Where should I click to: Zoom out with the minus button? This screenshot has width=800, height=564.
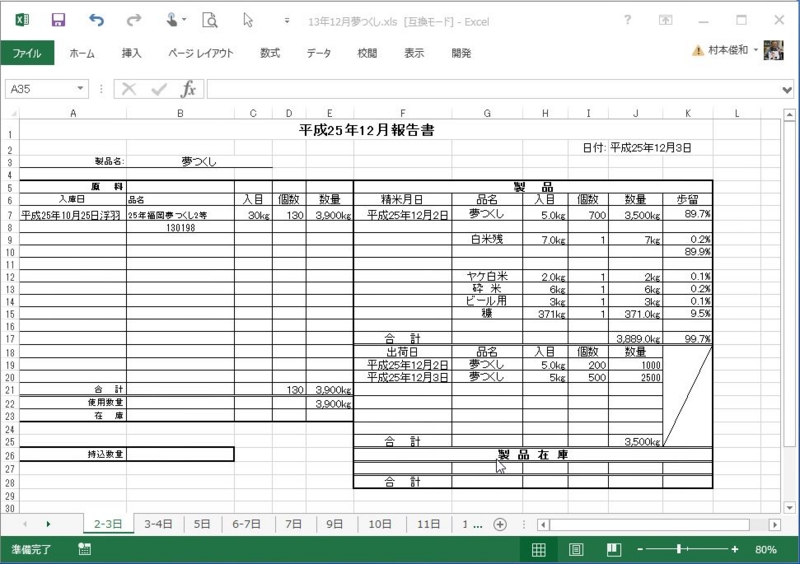click(640, 549)
